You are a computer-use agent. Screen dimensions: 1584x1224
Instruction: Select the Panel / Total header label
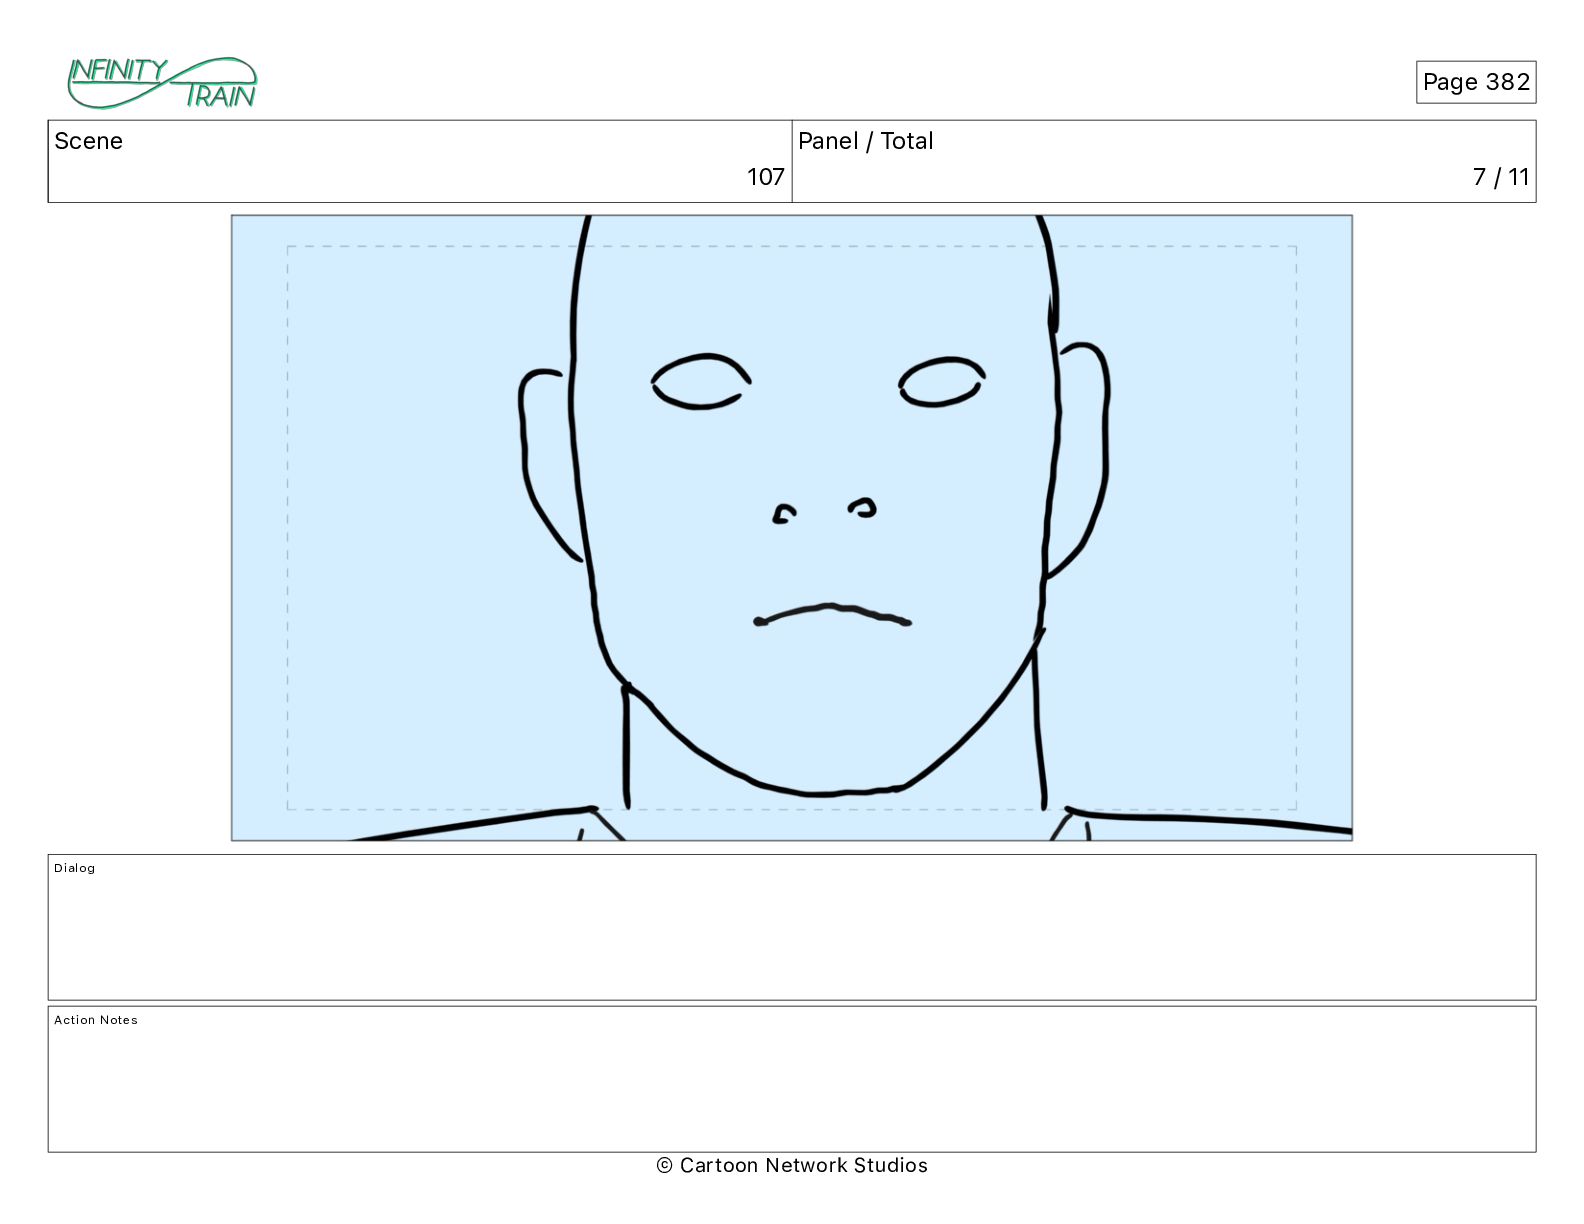(x=866, y=141)
